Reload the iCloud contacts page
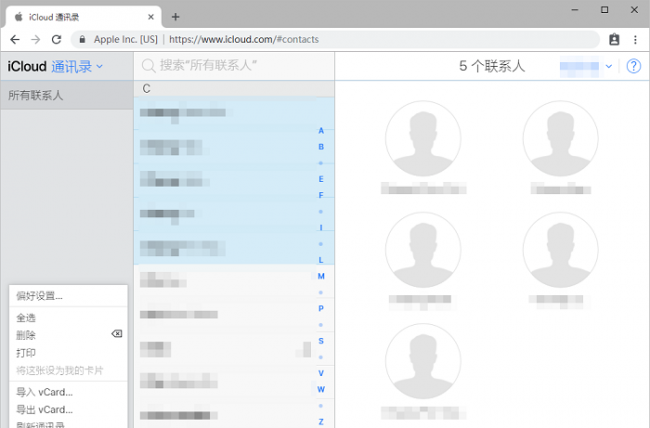This screenshot has height=428, width=650. point(56,39)
